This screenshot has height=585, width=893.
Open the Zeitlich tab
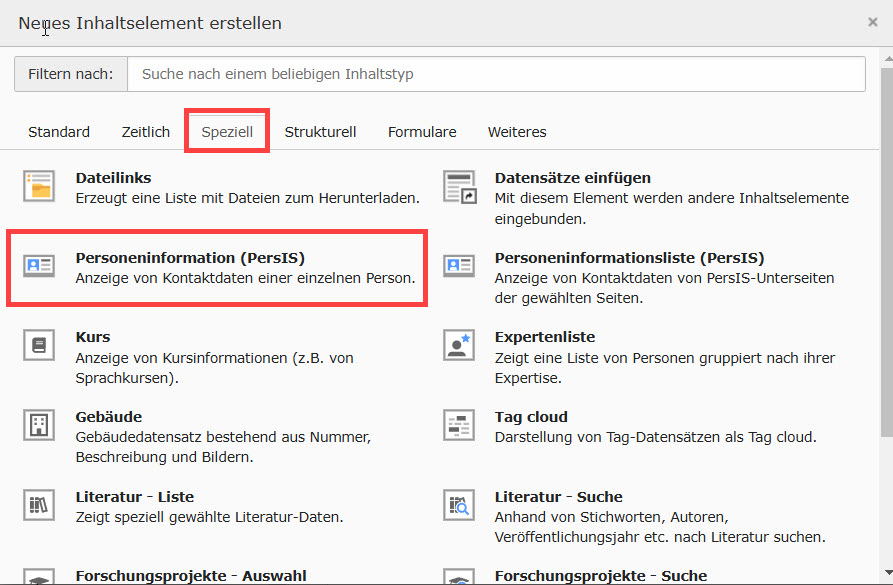[146, 132]
